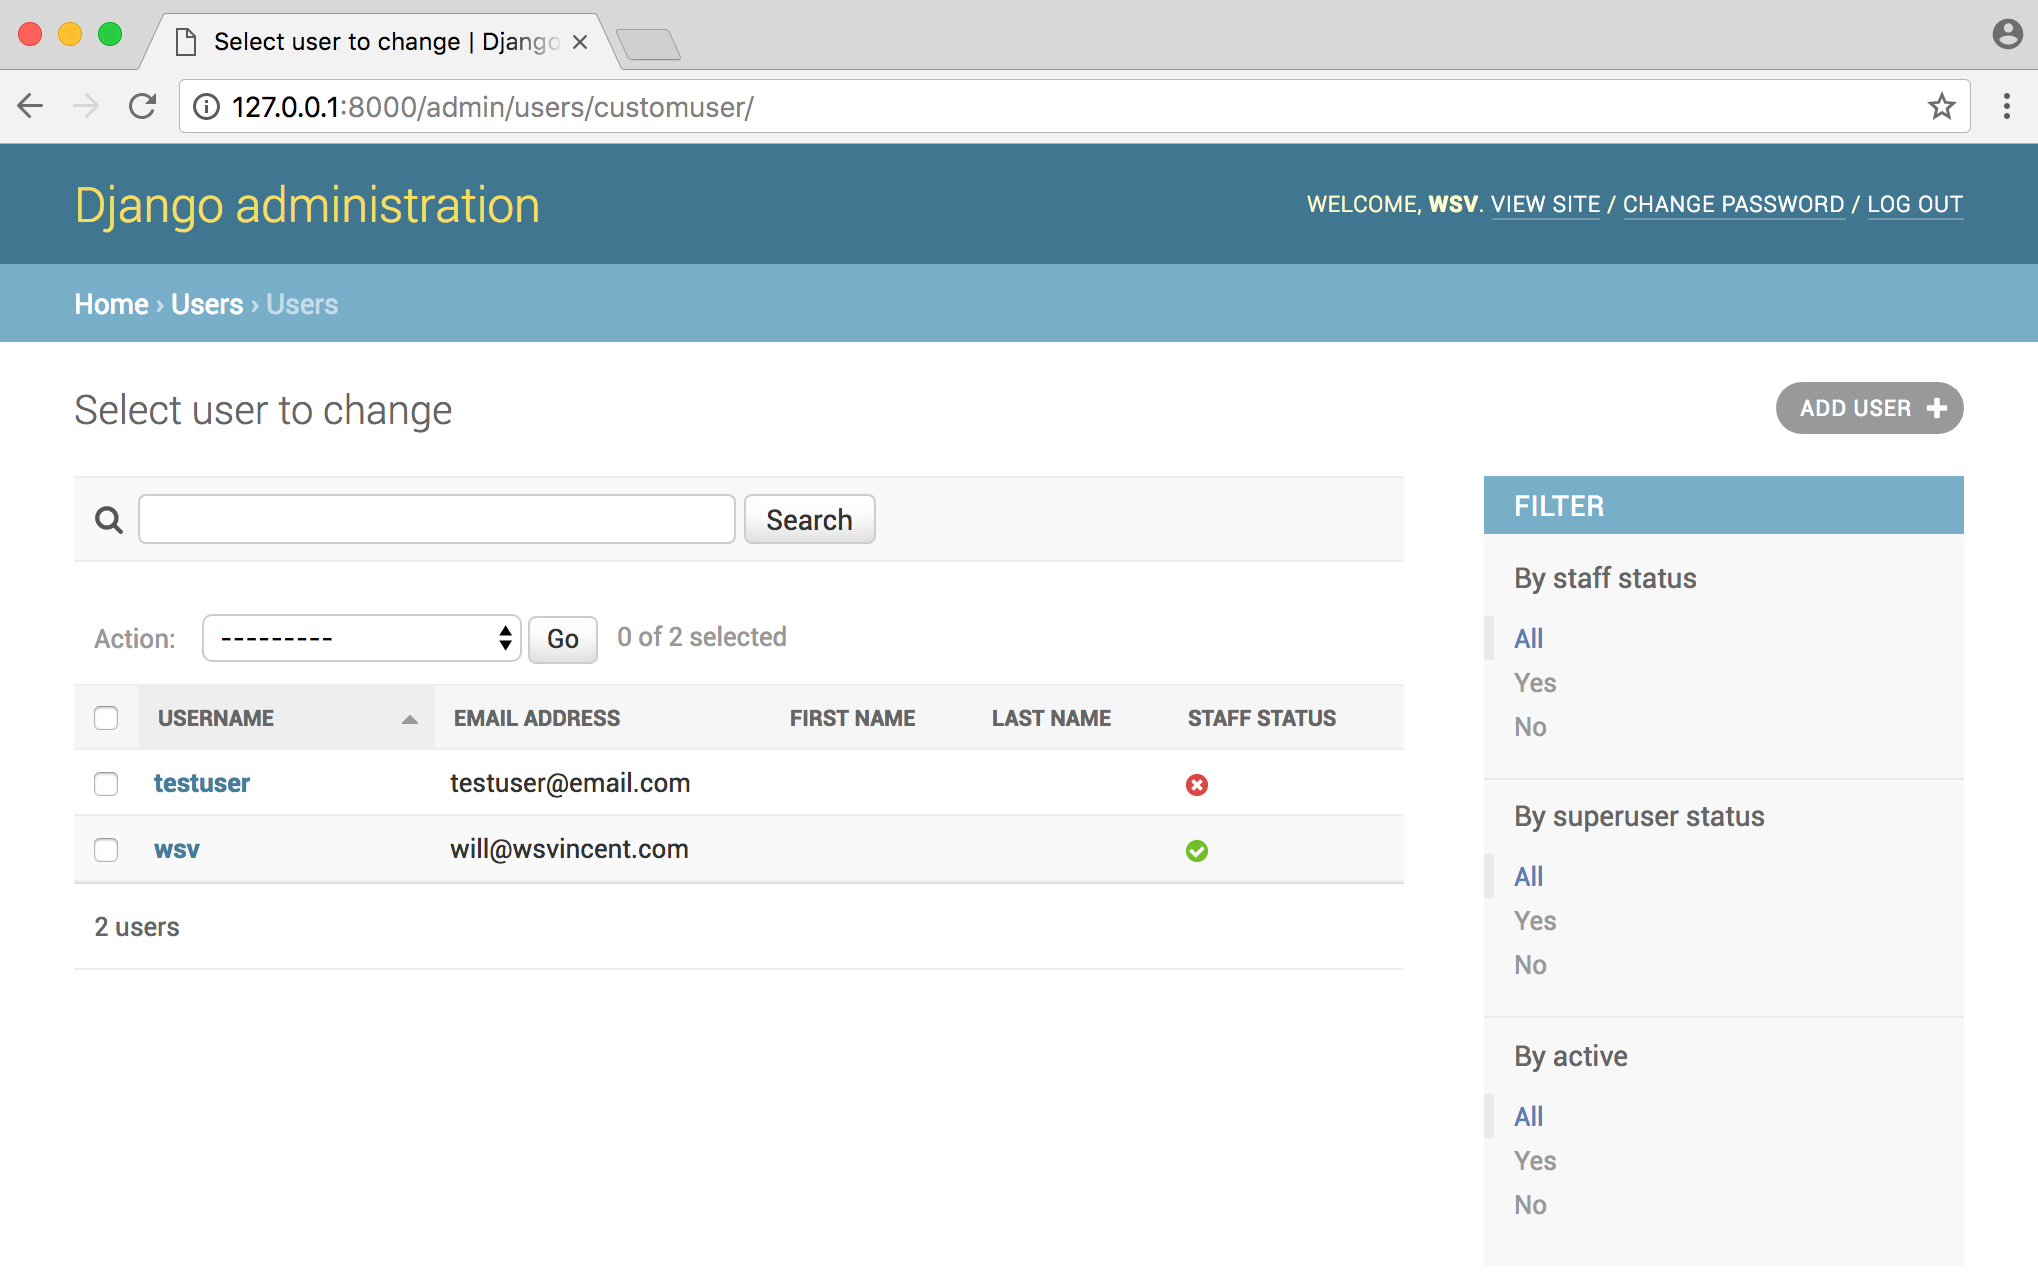Click the red X staff status icon for testuser
The image size is (2038, 1288).
[1197, 783]
